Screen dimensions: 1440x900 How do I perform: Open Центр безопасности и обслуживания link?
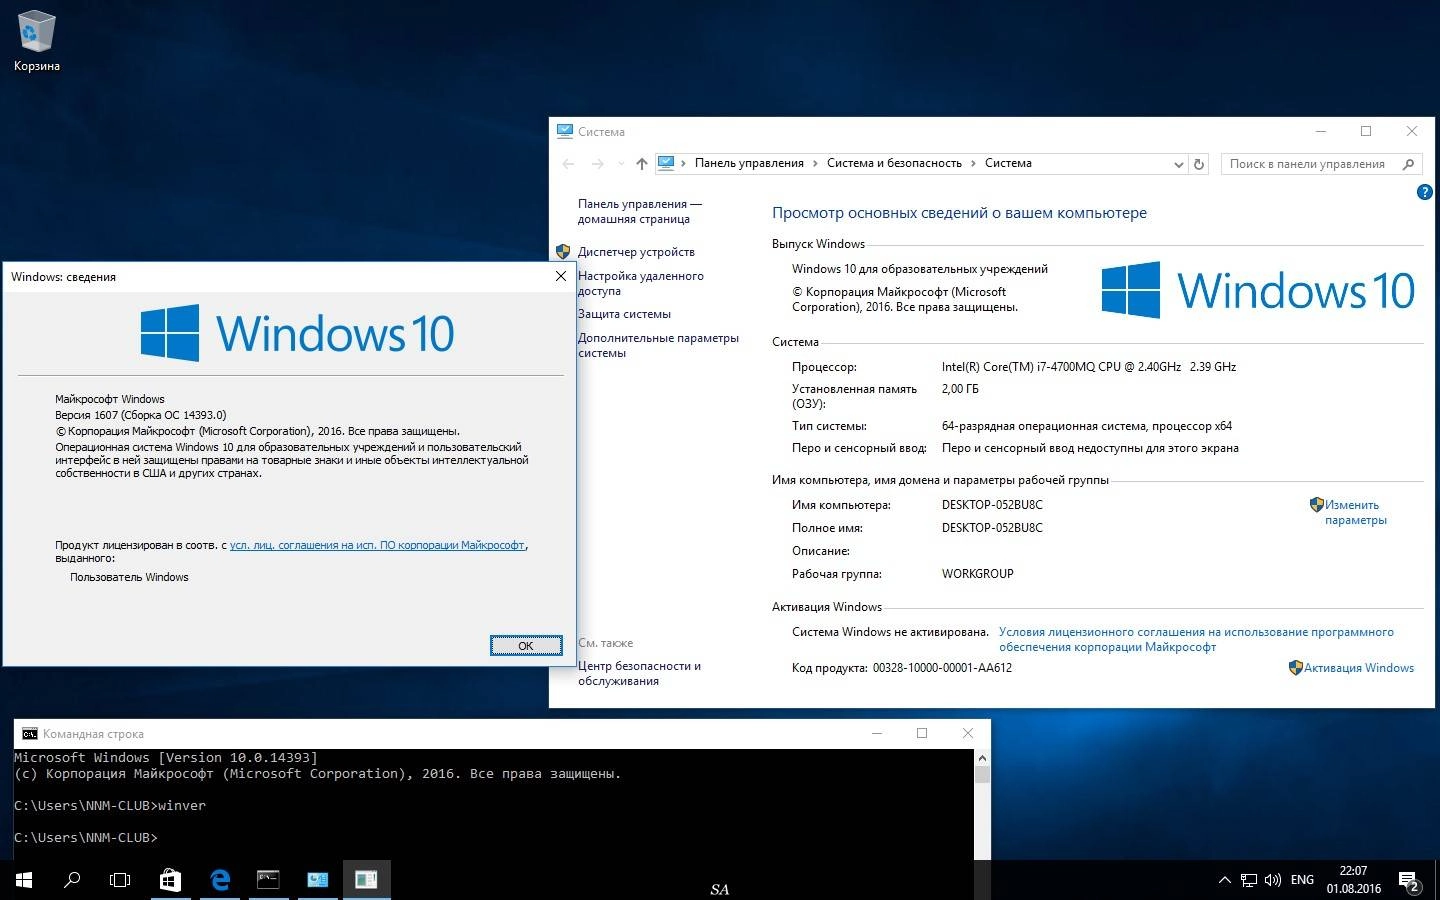[x=639, y=673]
